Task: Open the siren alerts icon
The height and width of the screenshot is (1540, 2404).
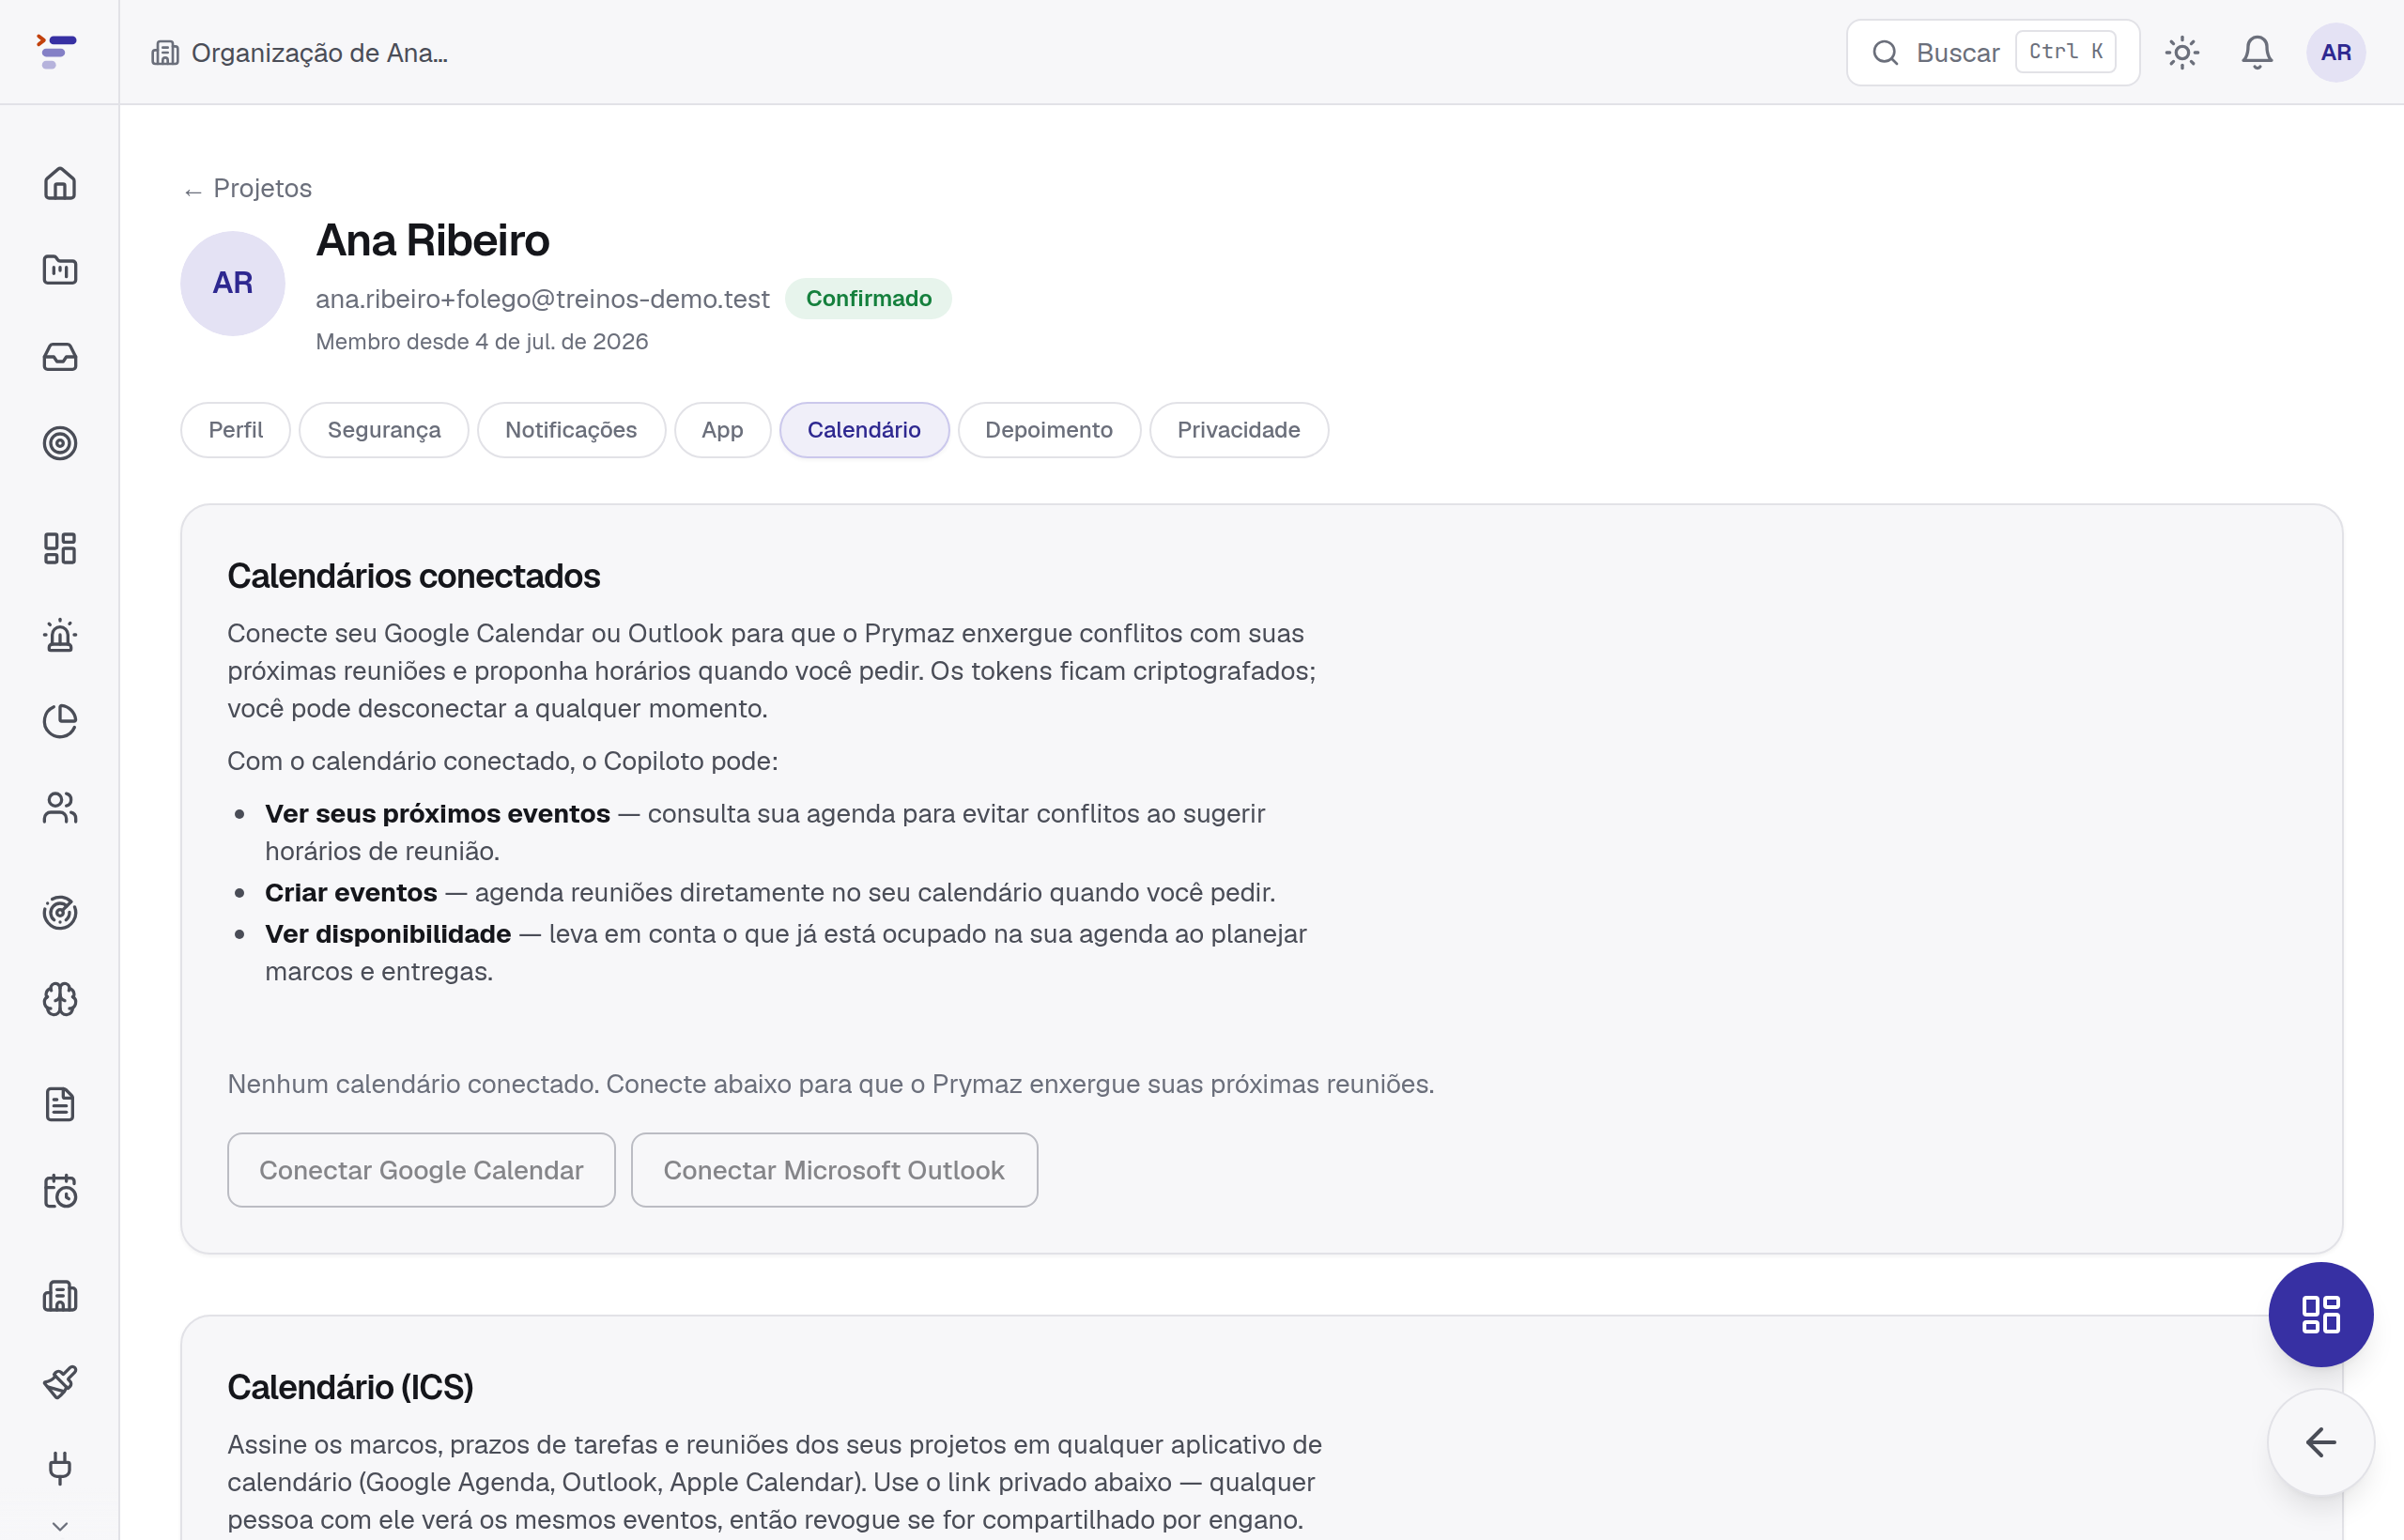Action: pos(60,635)
